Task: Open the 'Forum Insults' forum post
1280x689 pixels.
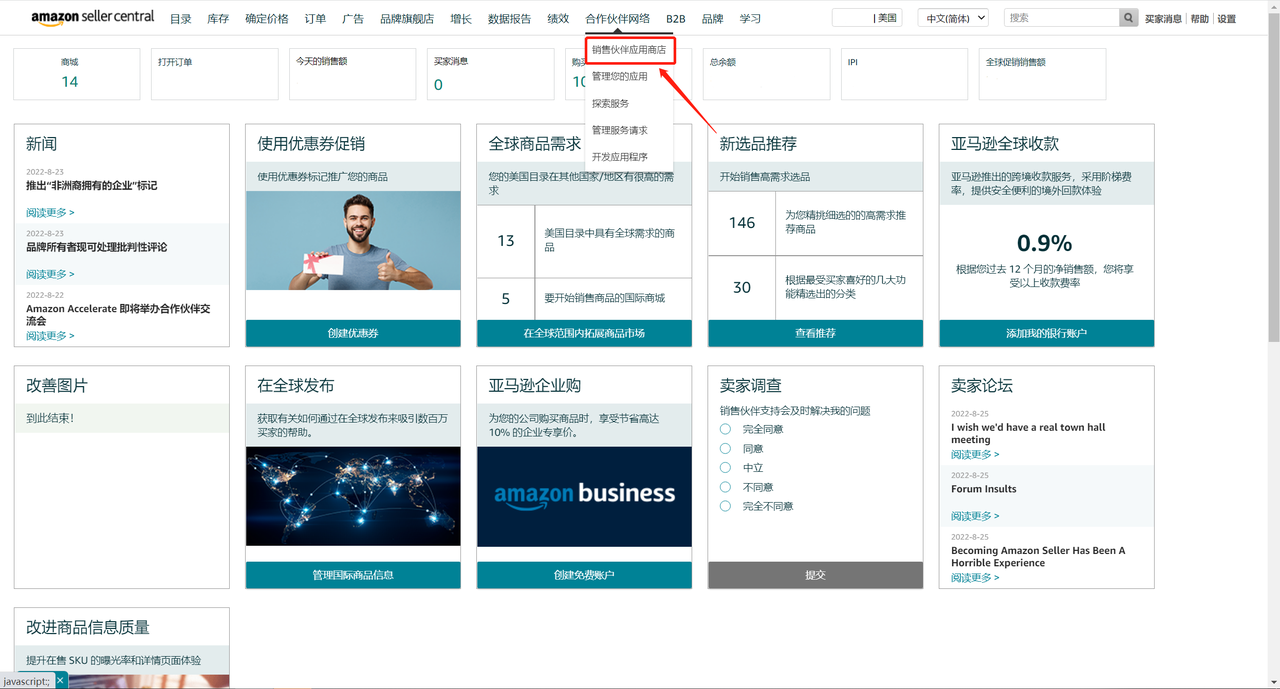Action: coord(983,489)
